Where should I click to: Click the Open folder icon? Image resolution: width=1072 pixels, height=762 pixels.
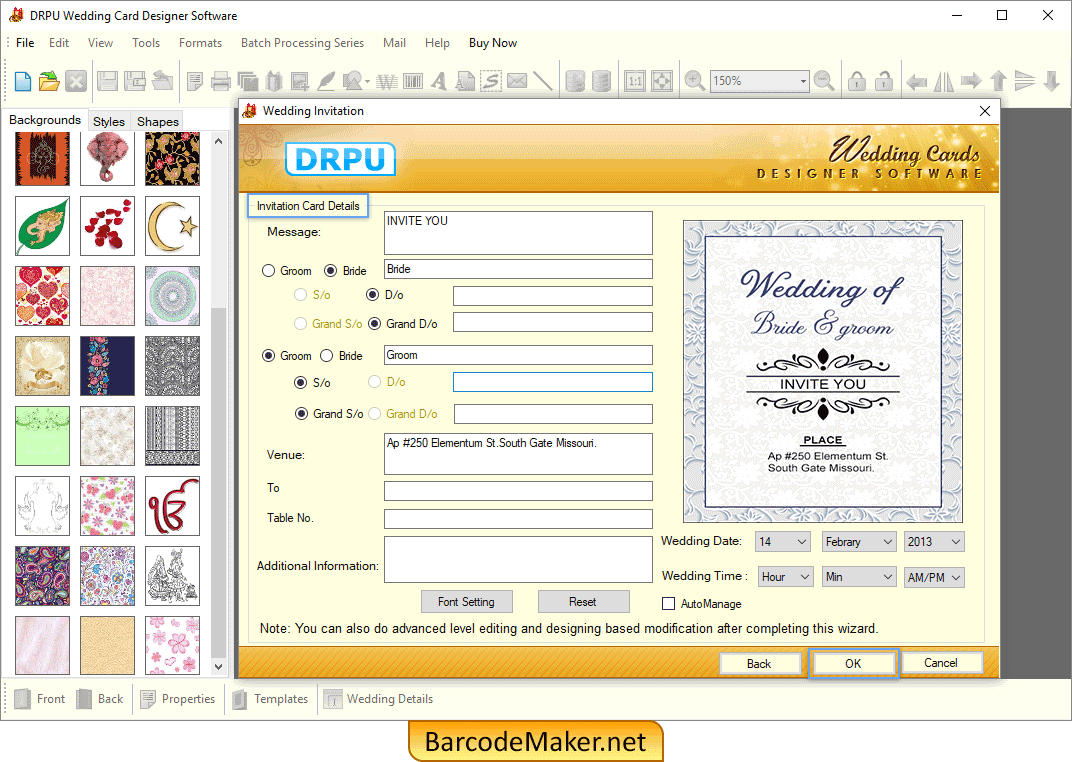click(x=49, y=81)
